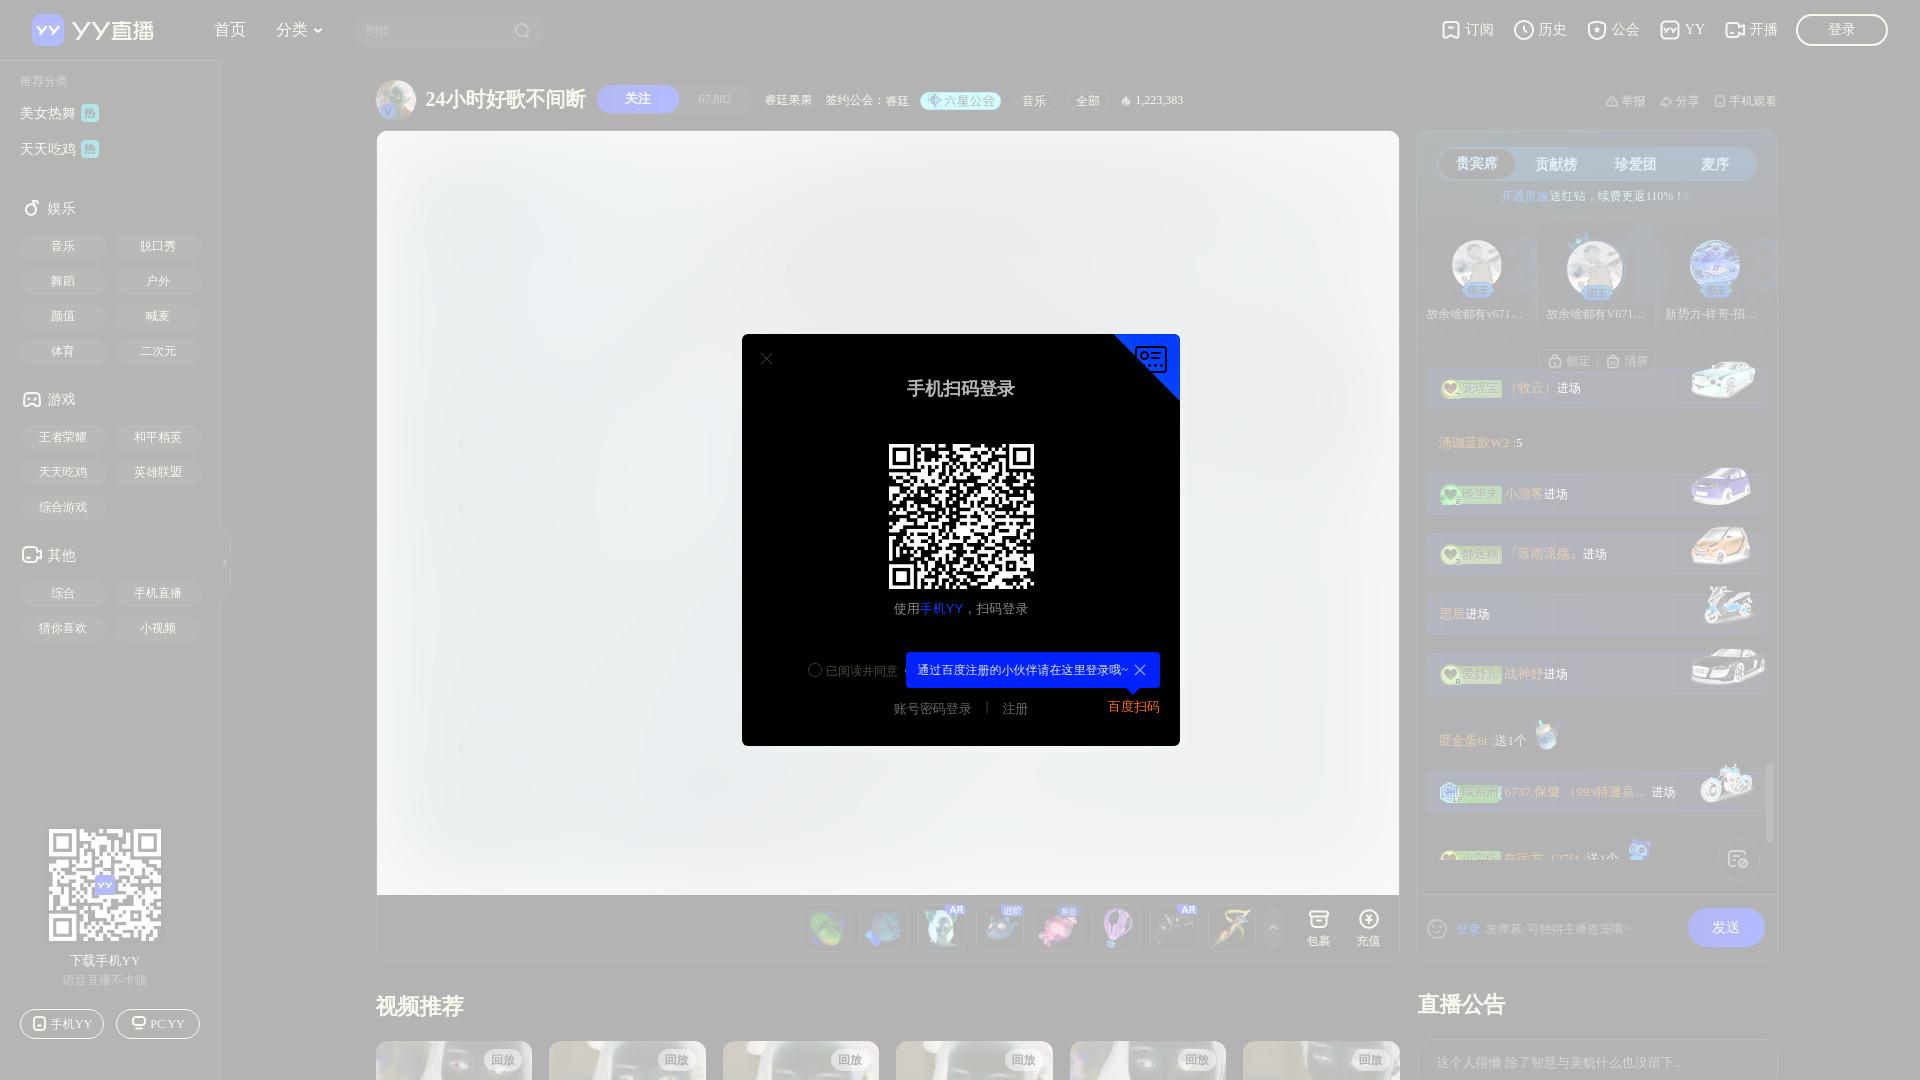The height and width of the screenshot is (1080, 1920).
Task: Select 脱口秀 category
Action: coord(158,246)
